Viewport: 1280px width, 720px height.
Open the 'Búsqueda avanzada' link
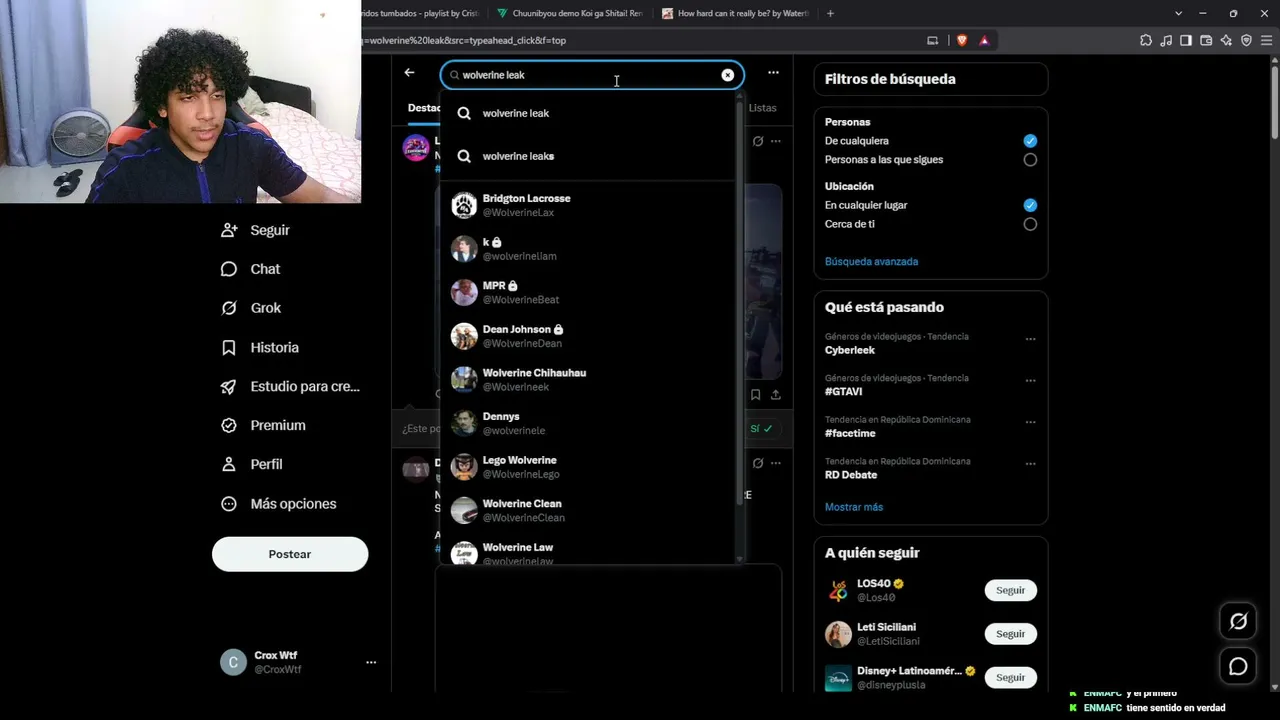pyautogui.click(x=871, y=262)
